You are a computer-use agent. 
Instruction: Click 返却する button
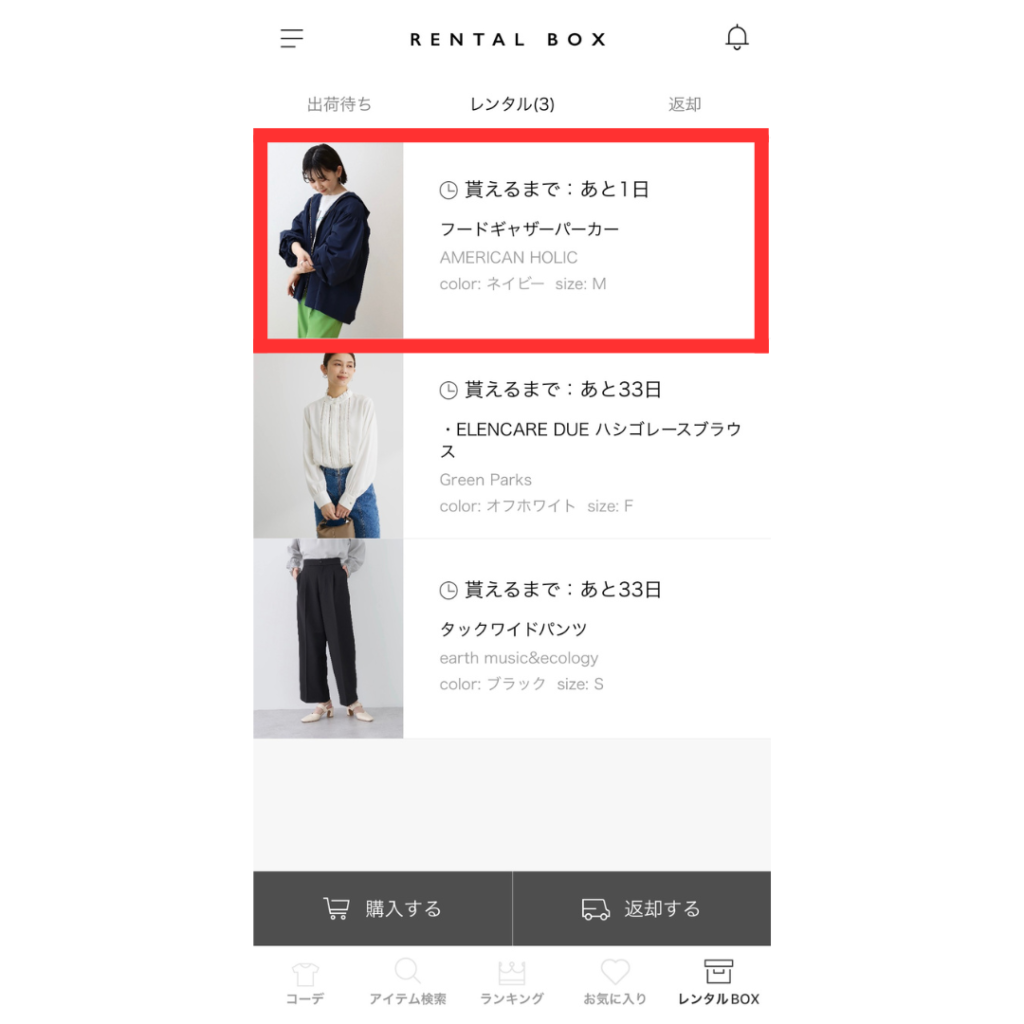coord(642,908)
